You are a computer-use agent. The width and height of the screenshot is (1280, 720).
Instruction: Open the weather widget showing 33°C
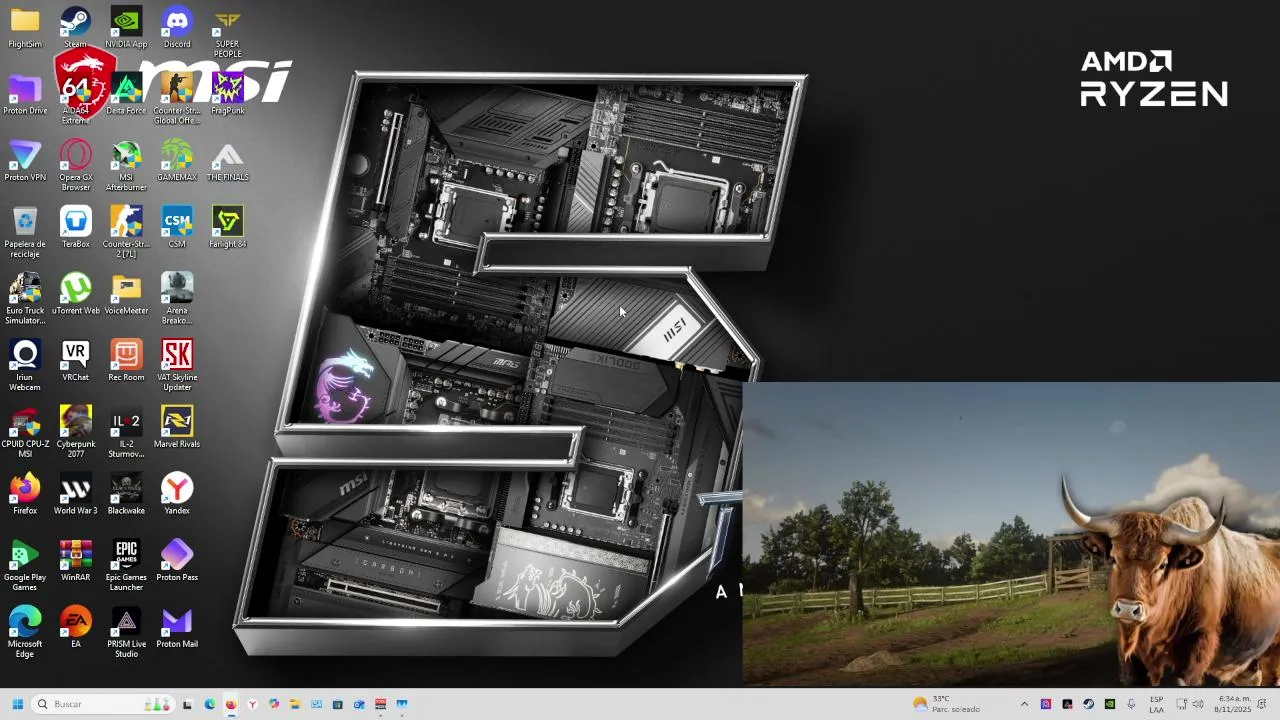(946, 704)
